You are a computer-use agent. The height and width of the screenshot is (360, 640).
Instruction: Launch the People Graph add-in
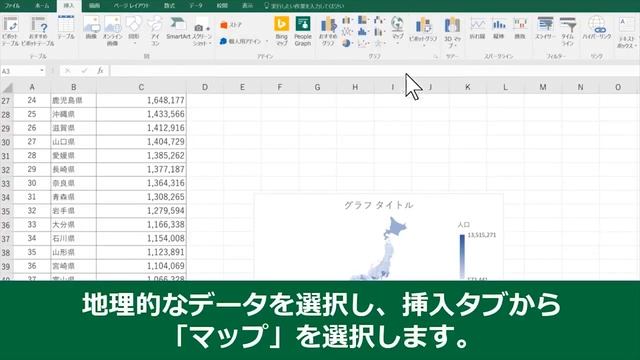(303, 31)
